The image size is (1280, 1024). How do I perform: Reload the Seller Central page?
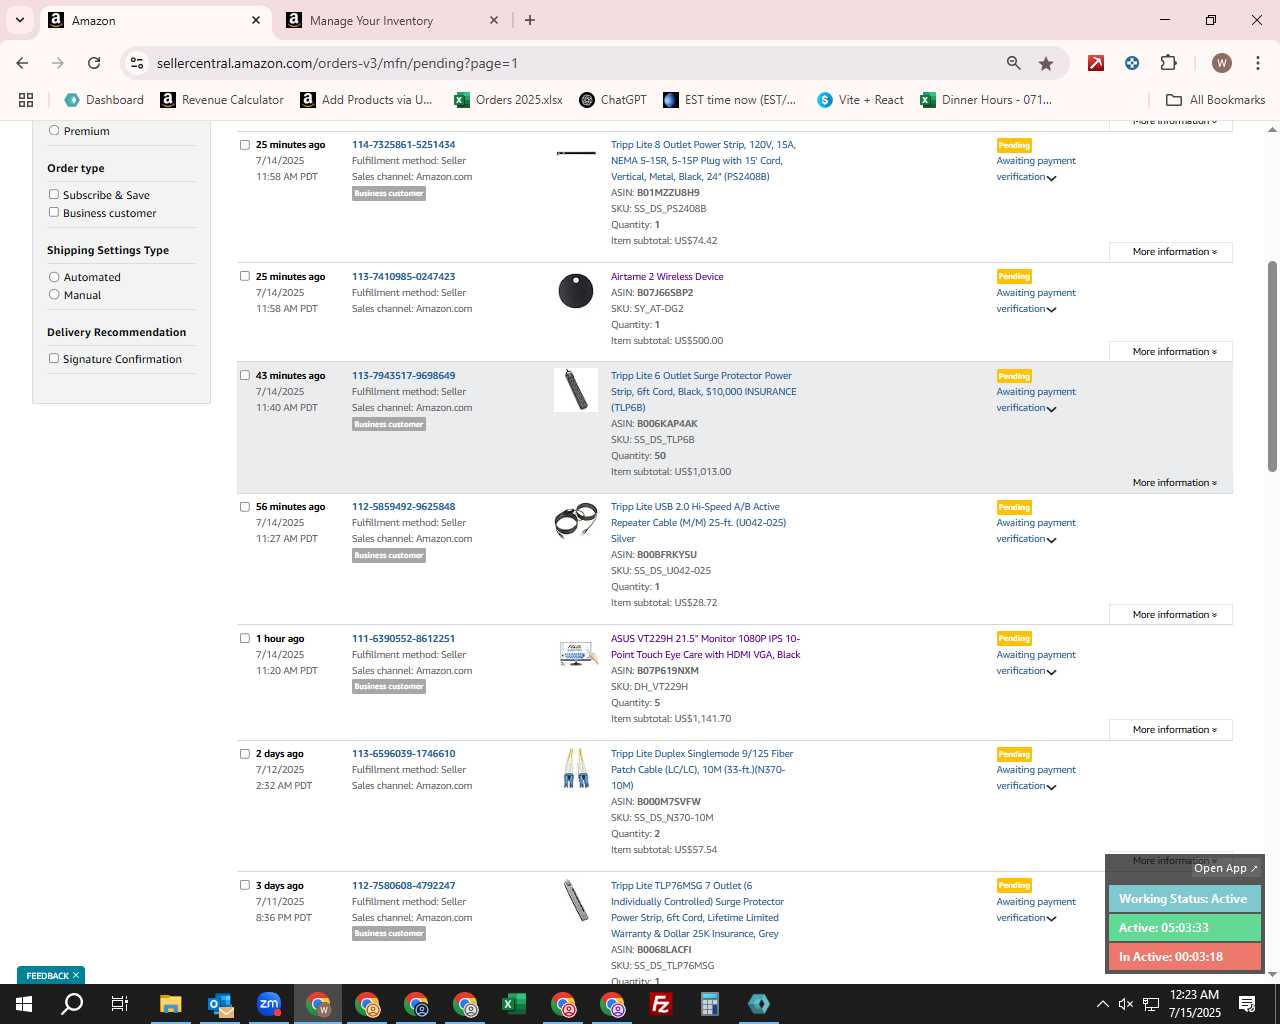pos(94,63)
